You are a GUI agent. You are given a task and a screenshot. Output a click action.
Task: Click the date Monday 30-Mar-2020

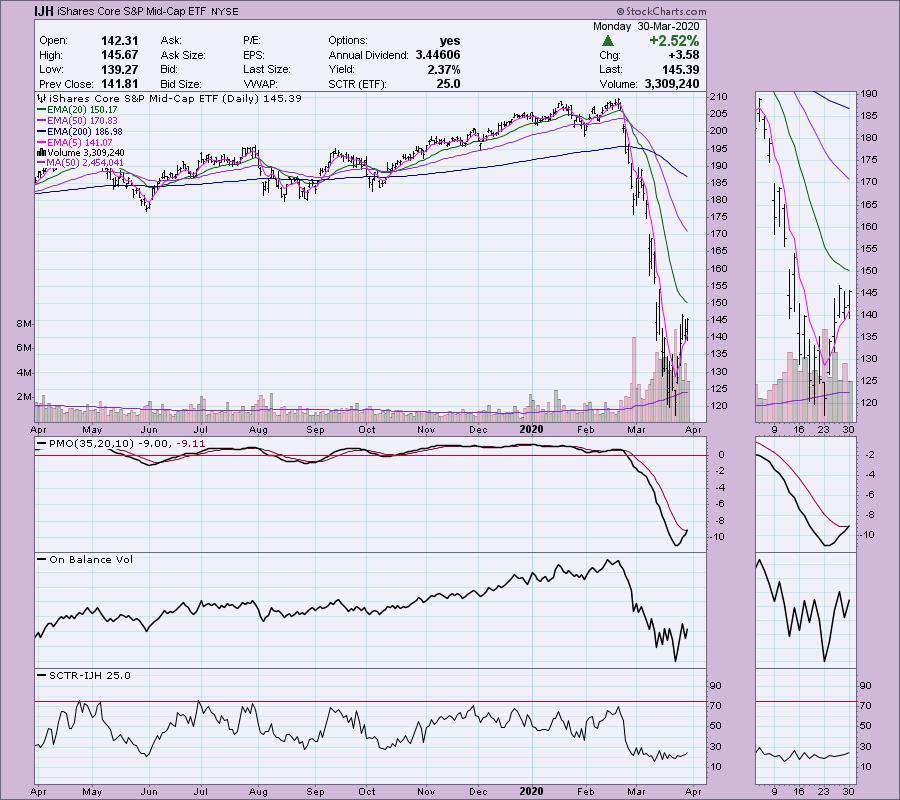pyautogui.click(x=646, y=26)
